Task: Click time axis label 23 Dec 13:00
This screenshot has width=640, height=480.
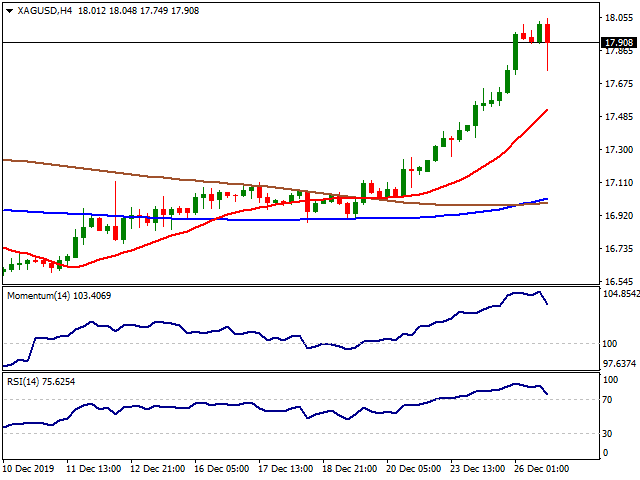Action: click(478, 468)
